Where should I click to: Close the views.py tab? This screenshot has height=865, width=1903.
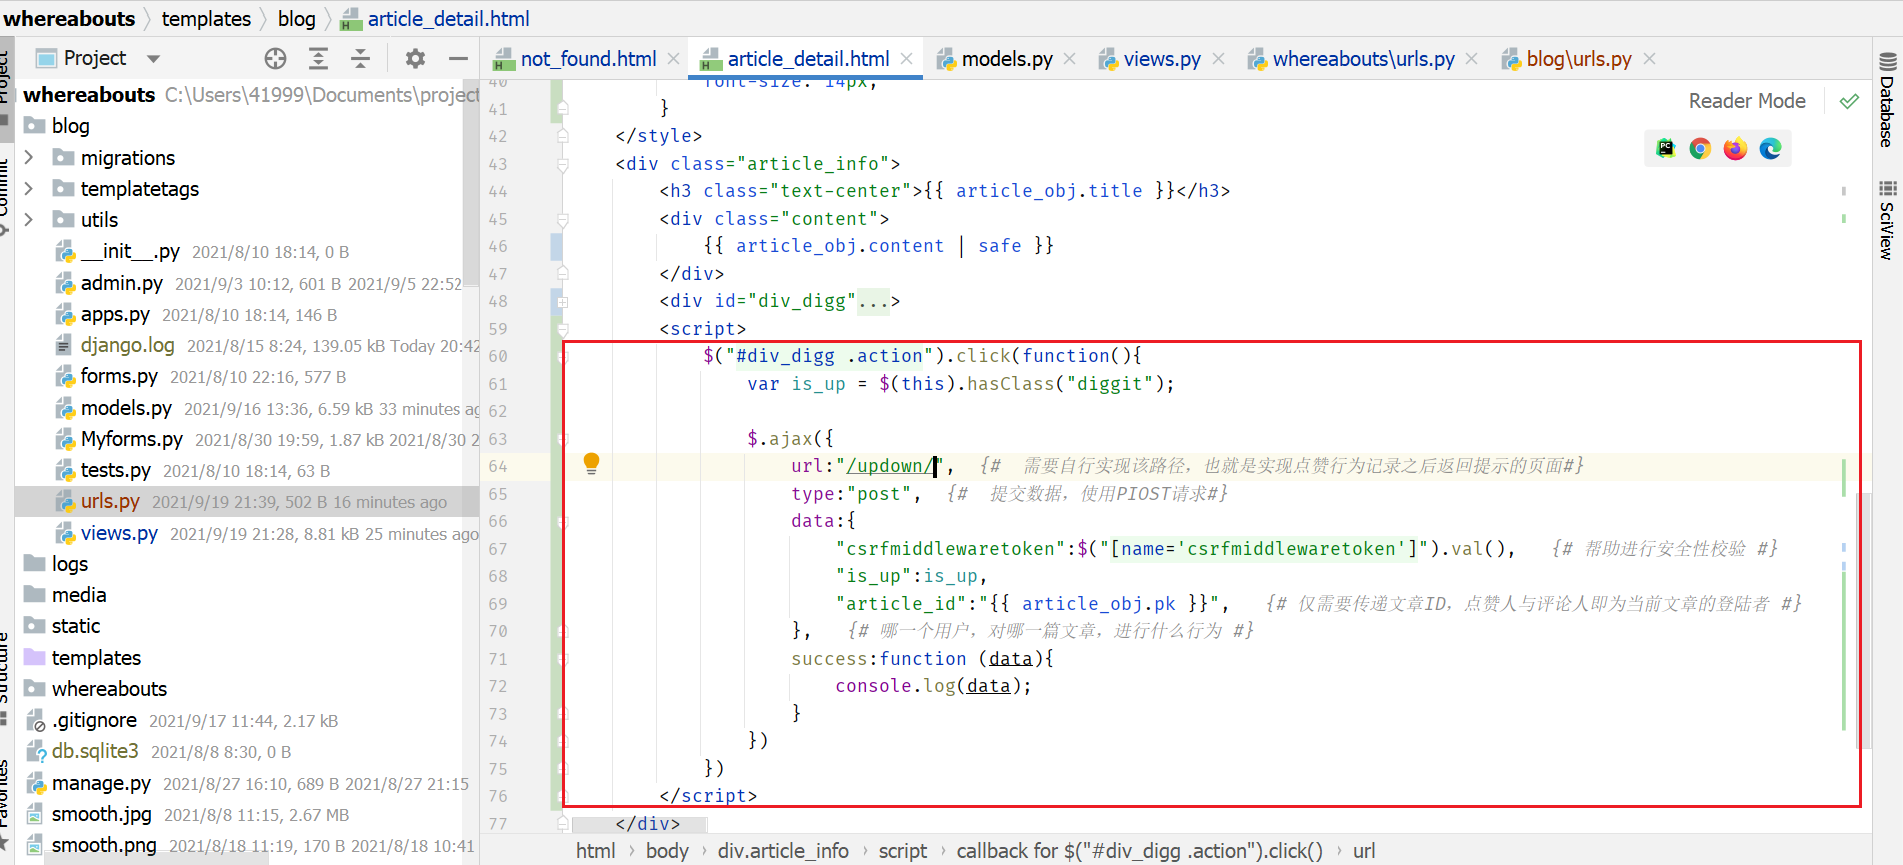[x=1218, y=59]
